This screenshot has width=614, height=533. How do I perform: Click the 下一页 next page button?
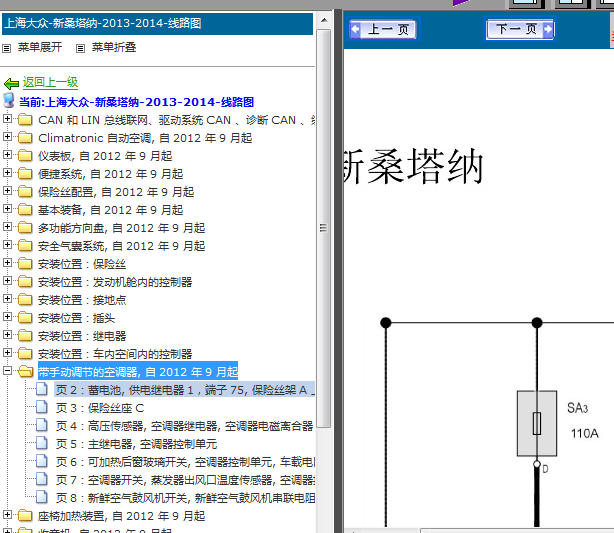(520, 29)
